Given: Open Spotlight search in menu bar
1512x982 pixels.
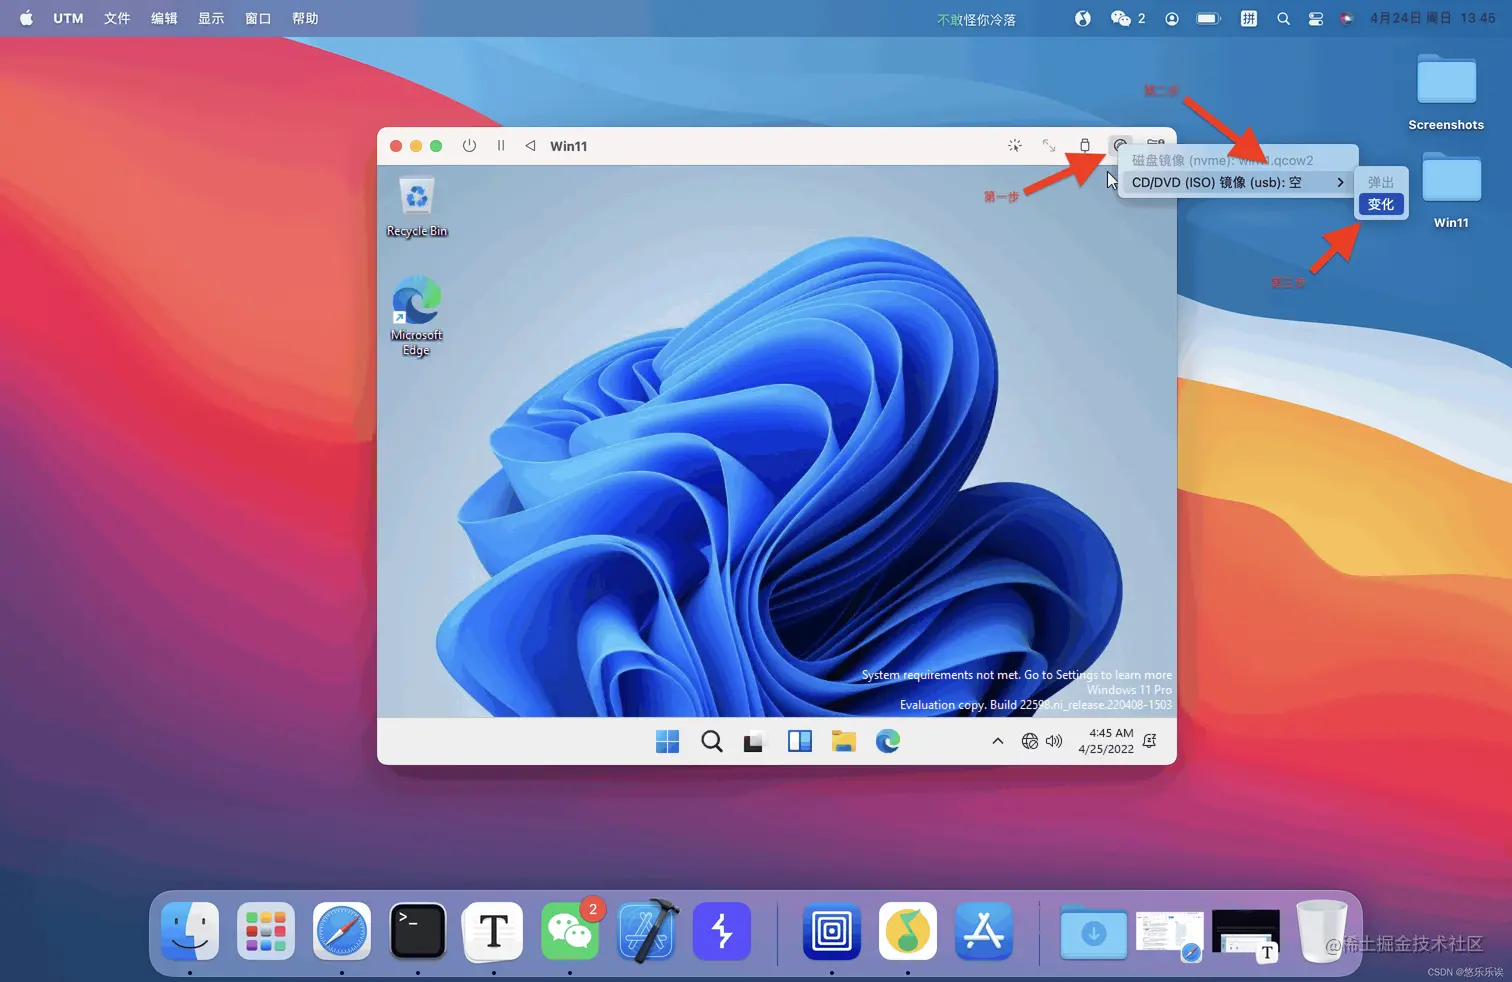Looking at the screenshot, I should (1283, 18).
